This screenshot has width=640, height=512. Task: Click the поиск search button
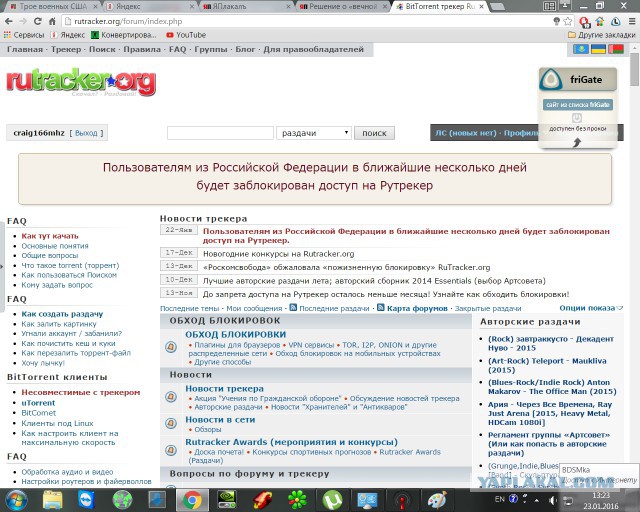(x=374, y=133)
